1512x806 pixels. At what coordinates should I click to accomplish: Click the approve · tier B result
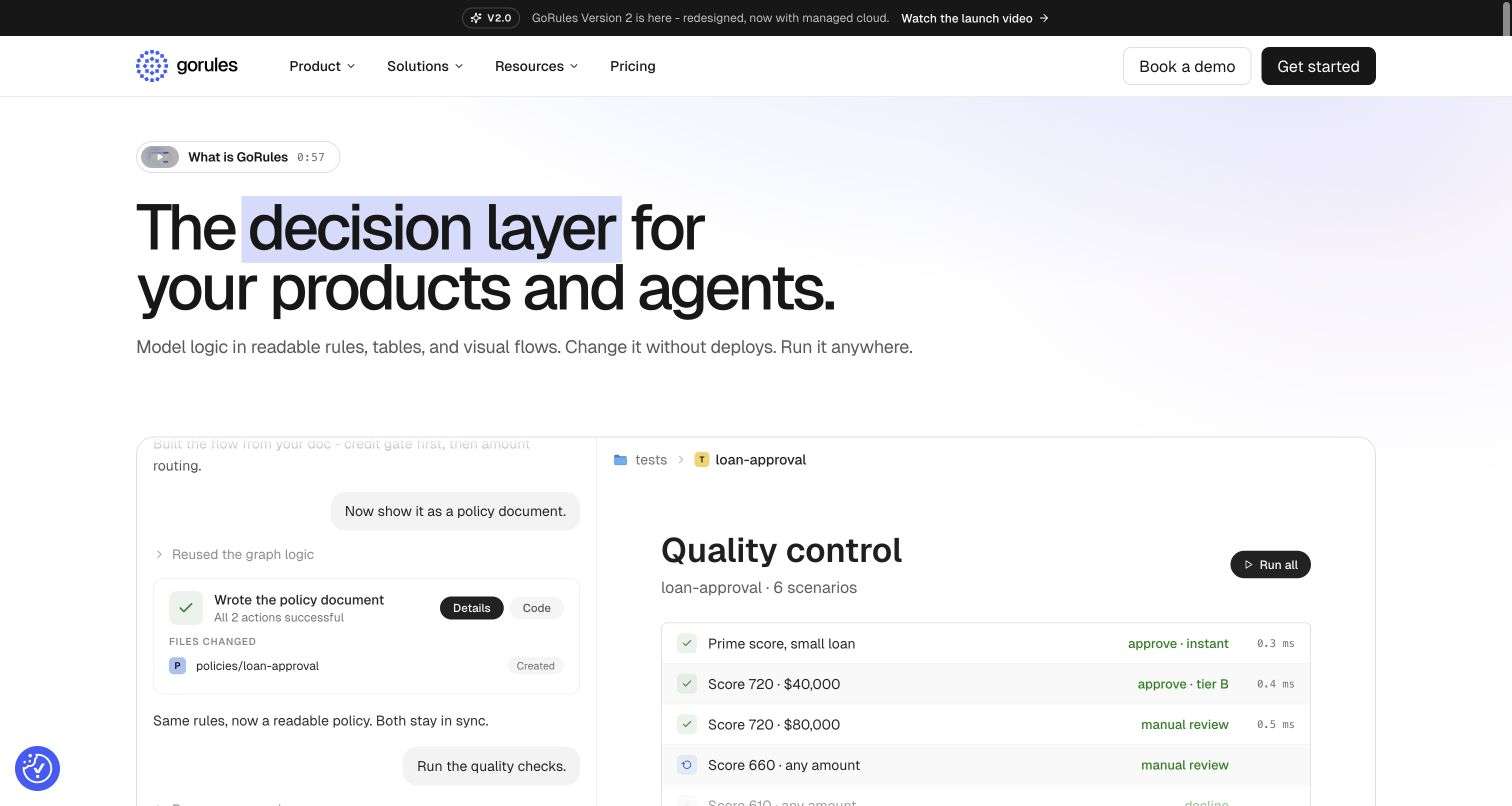tap(1183, 684)
